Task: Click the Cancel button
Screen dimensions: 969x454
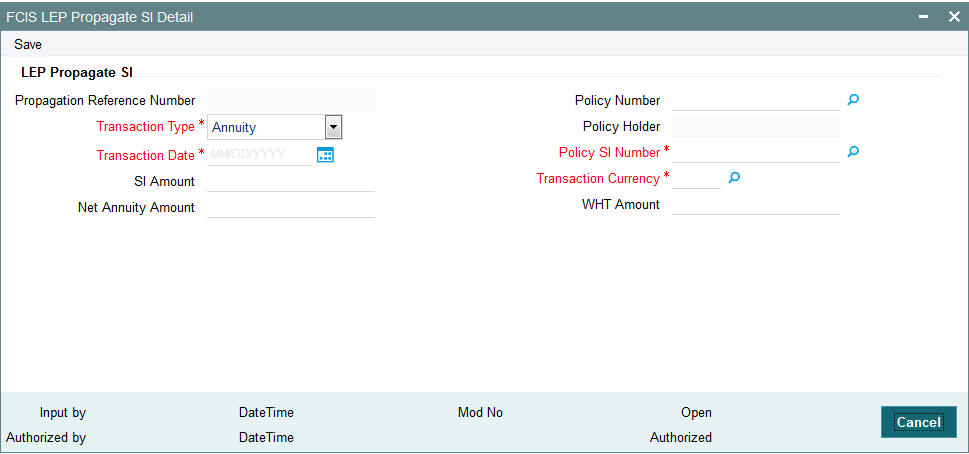Action: pos(918,422)
